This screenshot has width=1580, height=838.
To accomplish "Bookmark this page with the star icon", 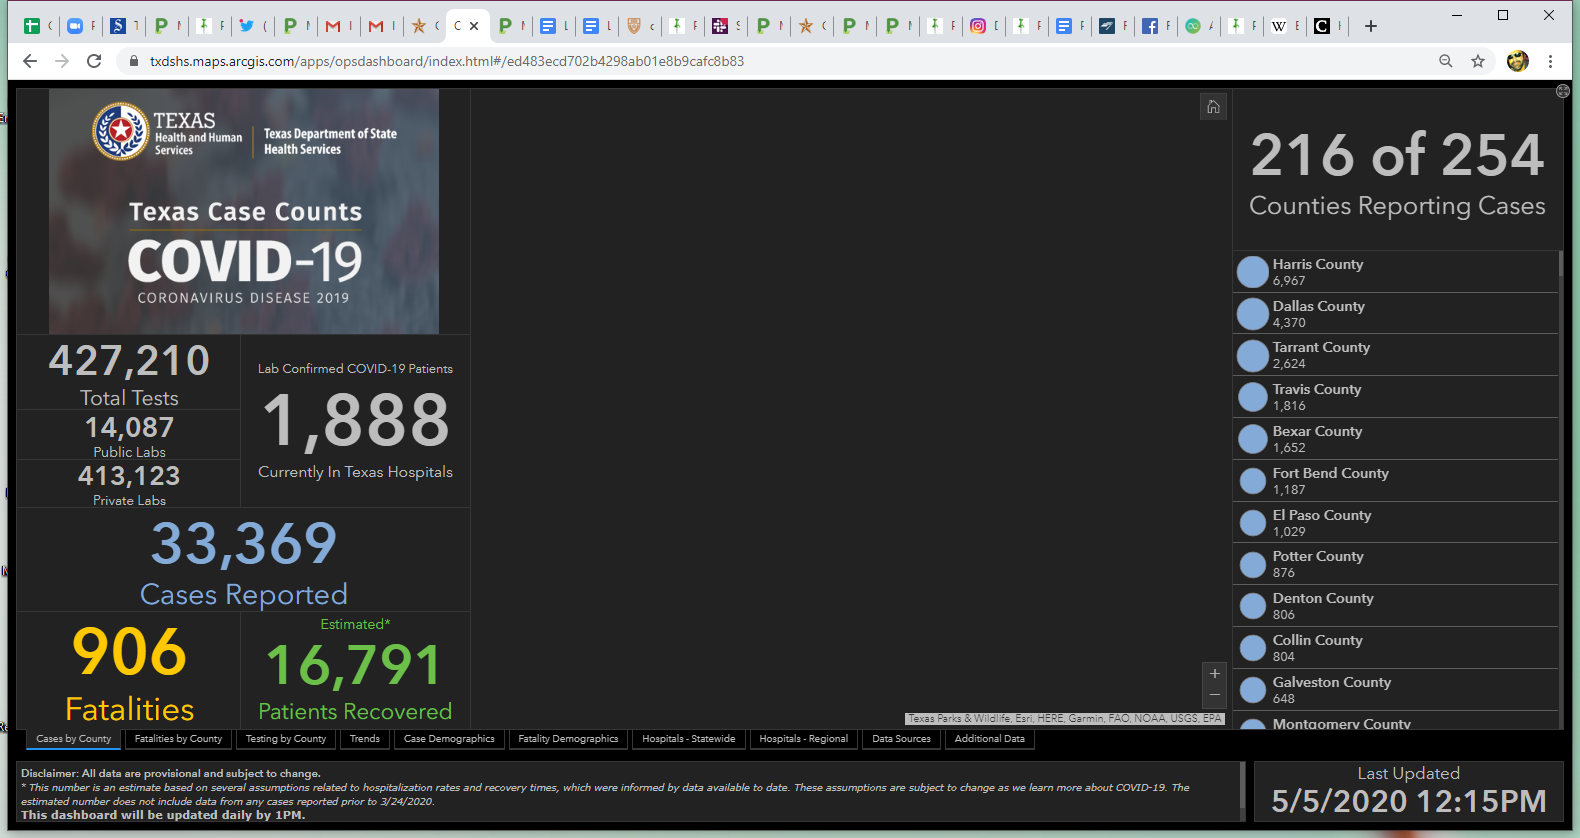I will tap(1478, 61).
